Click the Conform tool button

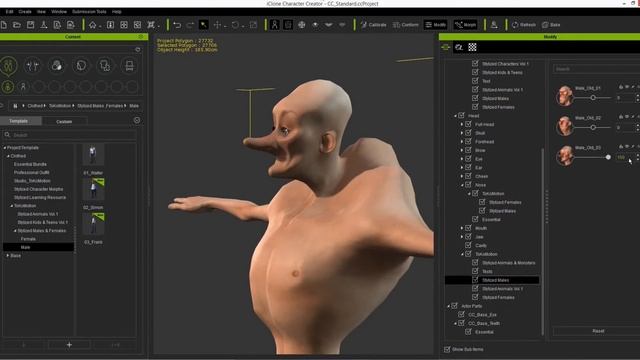pos(406,25)
